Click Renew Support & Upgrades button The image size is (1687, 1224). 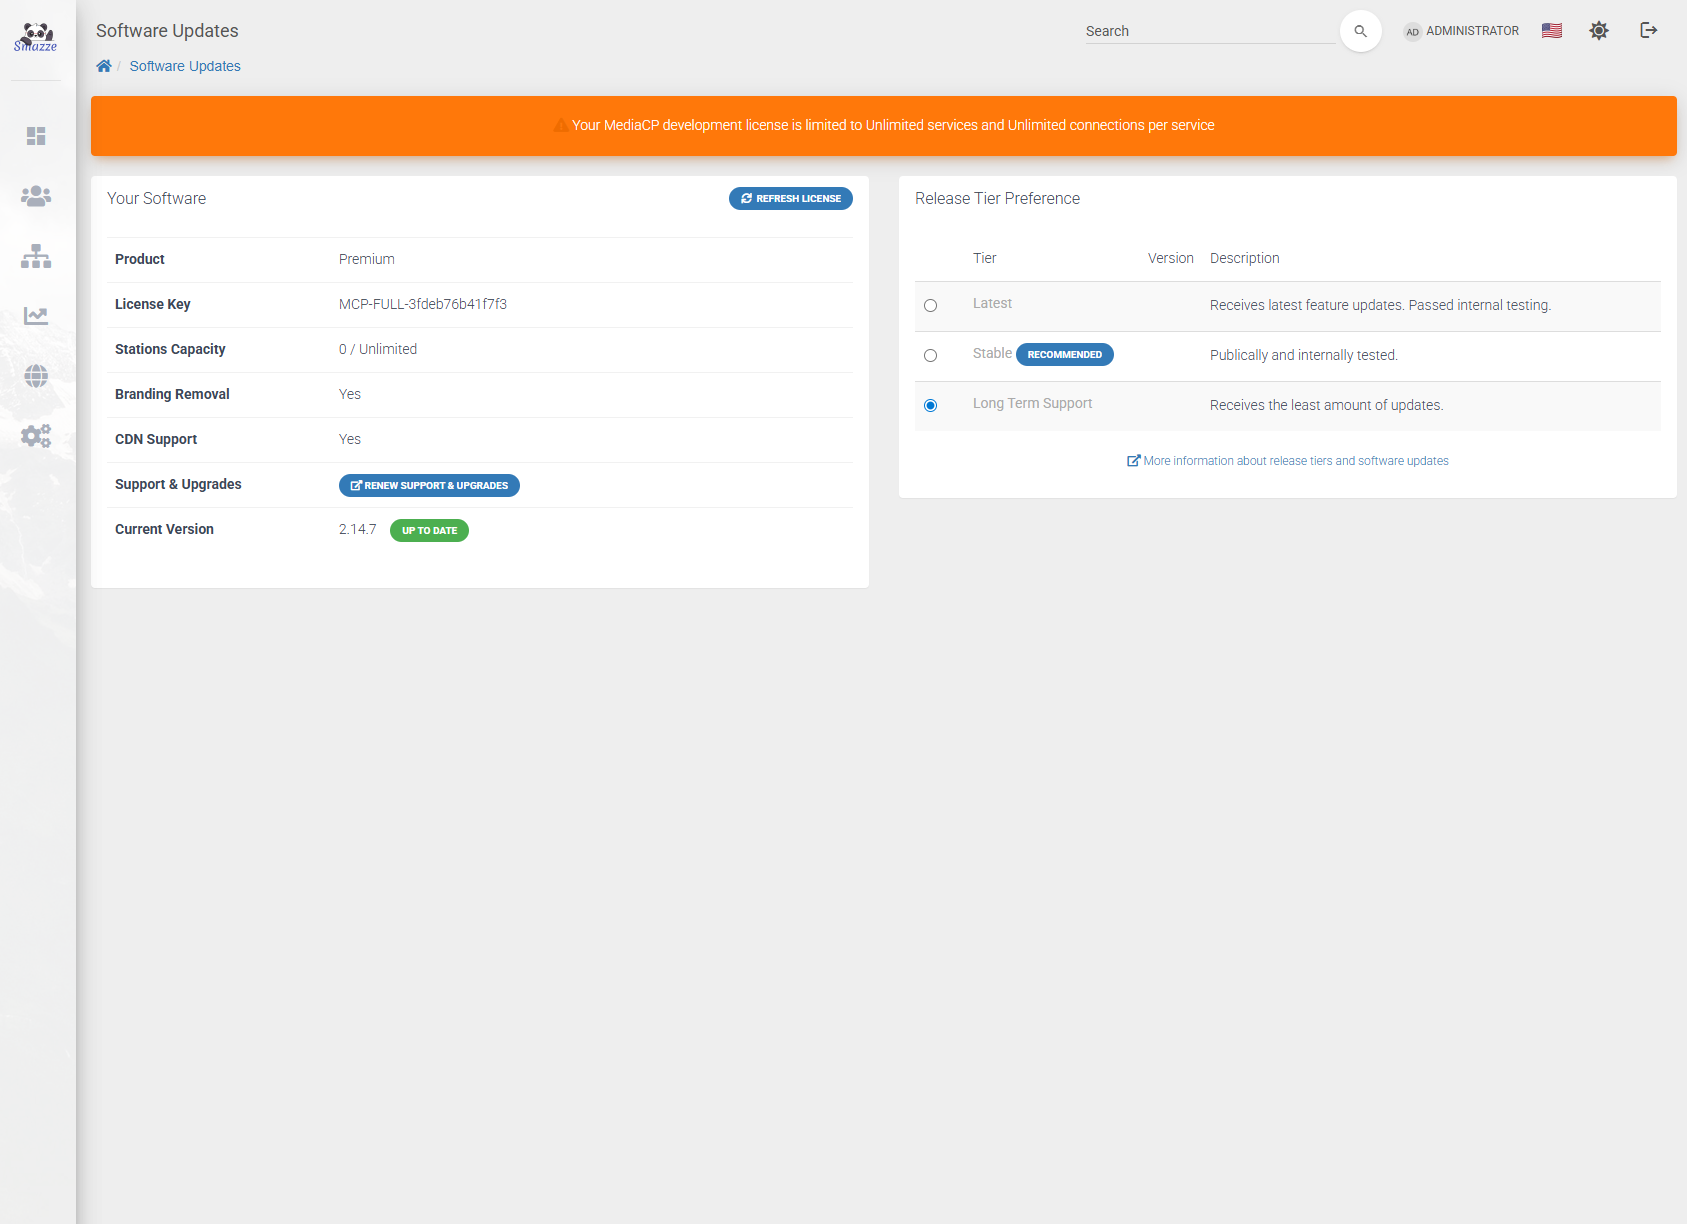[x=429, y=485]
